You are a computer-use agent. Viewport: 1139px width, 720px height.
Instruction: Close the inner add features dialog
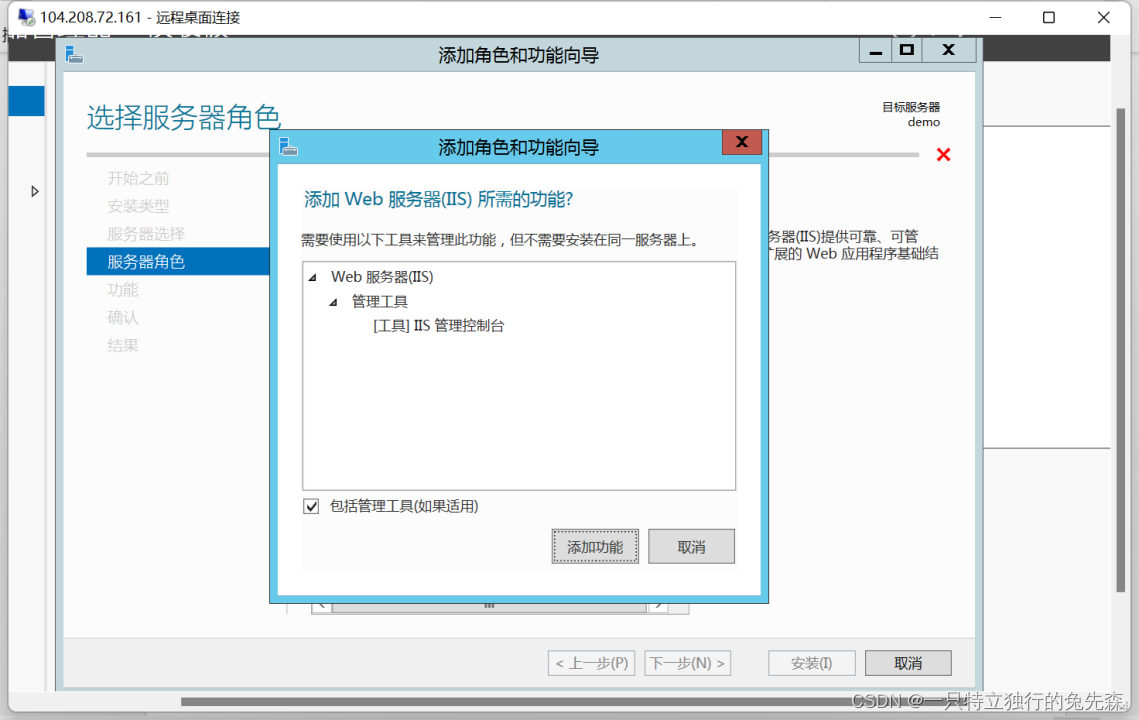click(x=742, y=142)
